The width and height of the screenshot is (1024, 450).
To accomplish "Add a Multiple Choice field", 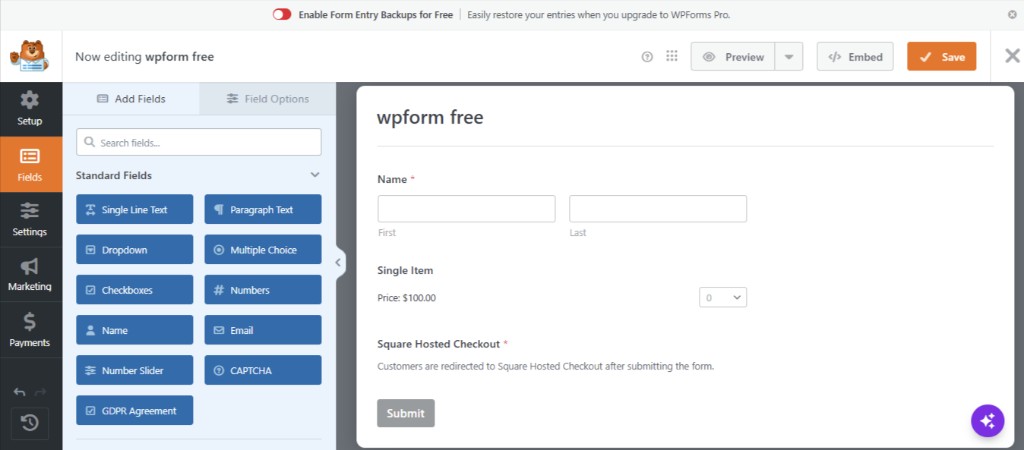I will 263,249.
